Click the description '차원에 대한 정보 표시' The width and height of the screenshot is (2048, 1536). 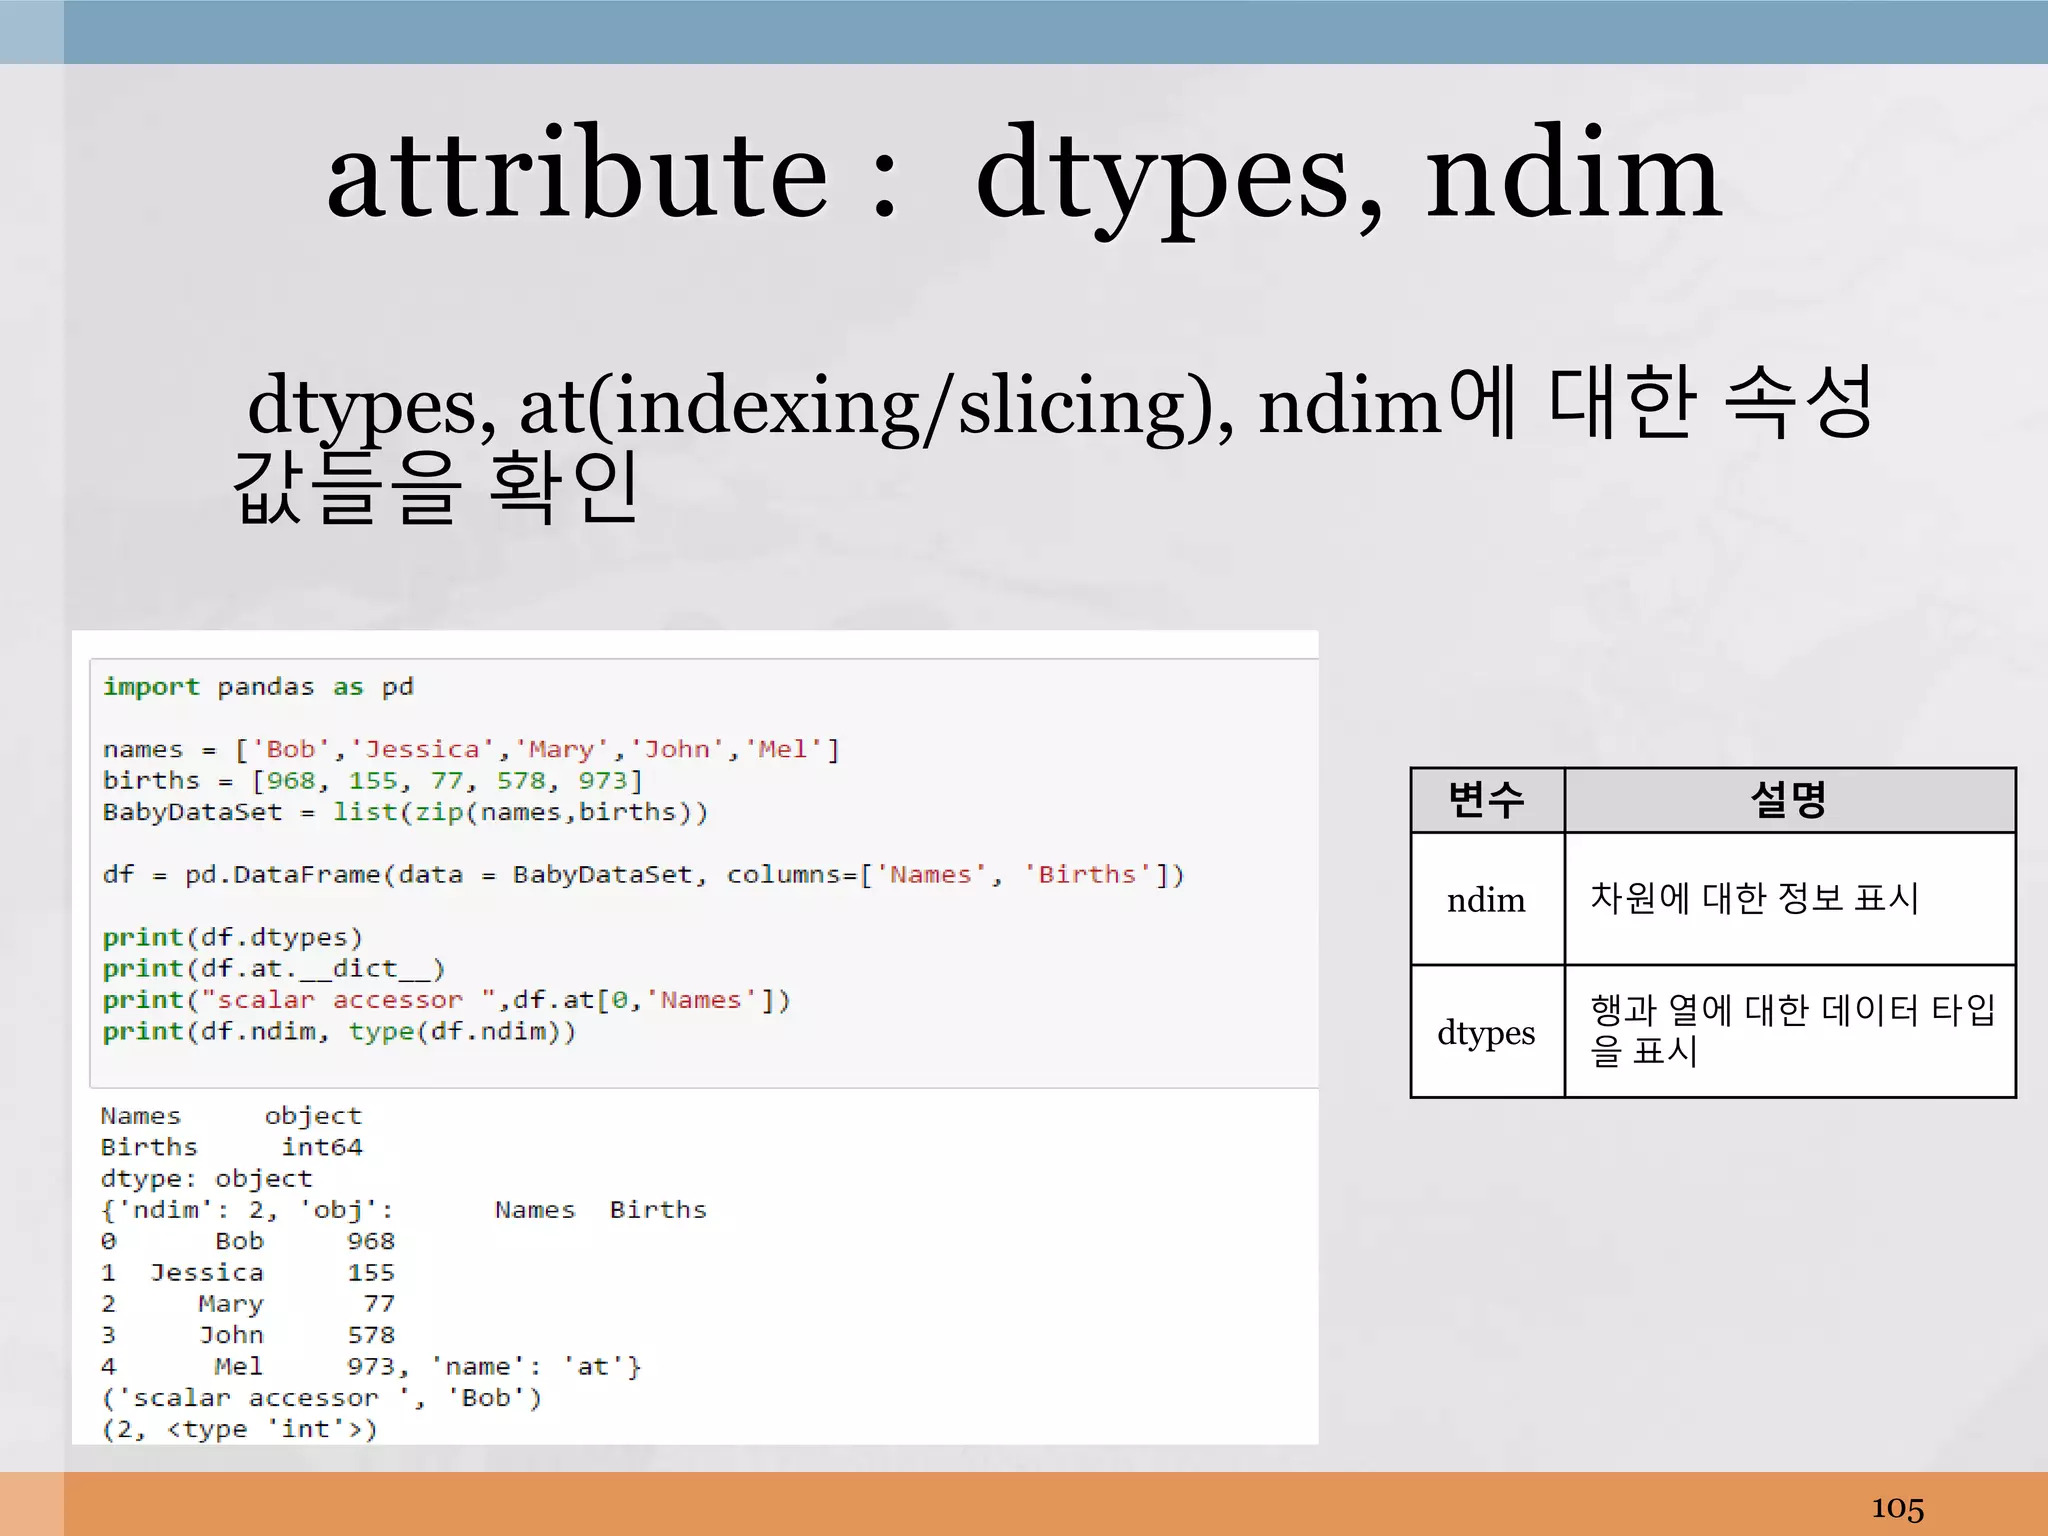pos(1755,898)
